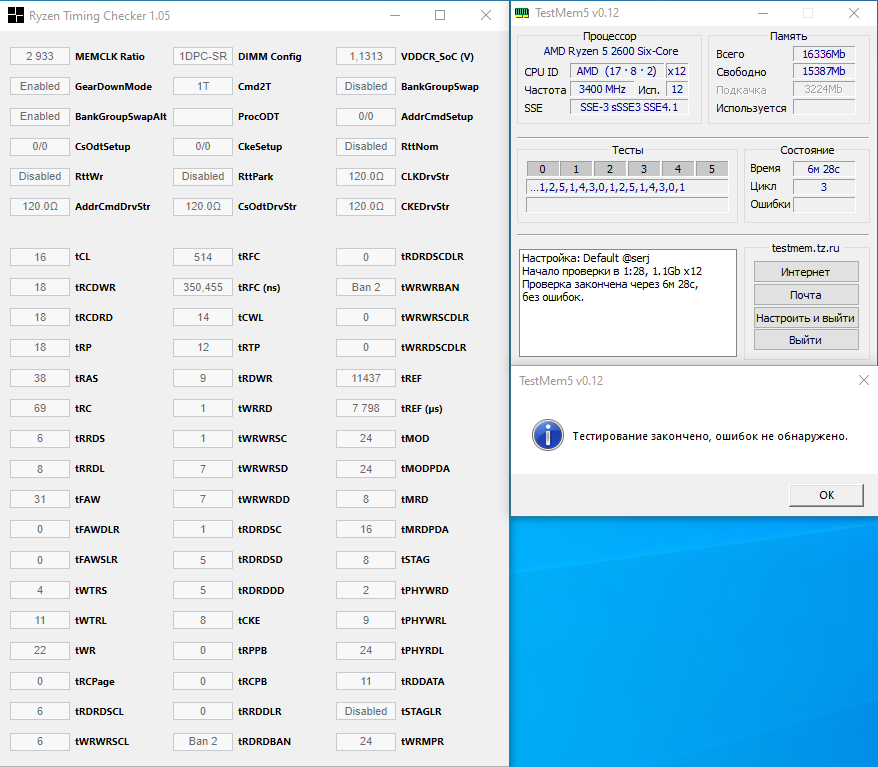Click the tFAW value 31
This screenshot has height=767, width=878.
[x=40, y=499]
